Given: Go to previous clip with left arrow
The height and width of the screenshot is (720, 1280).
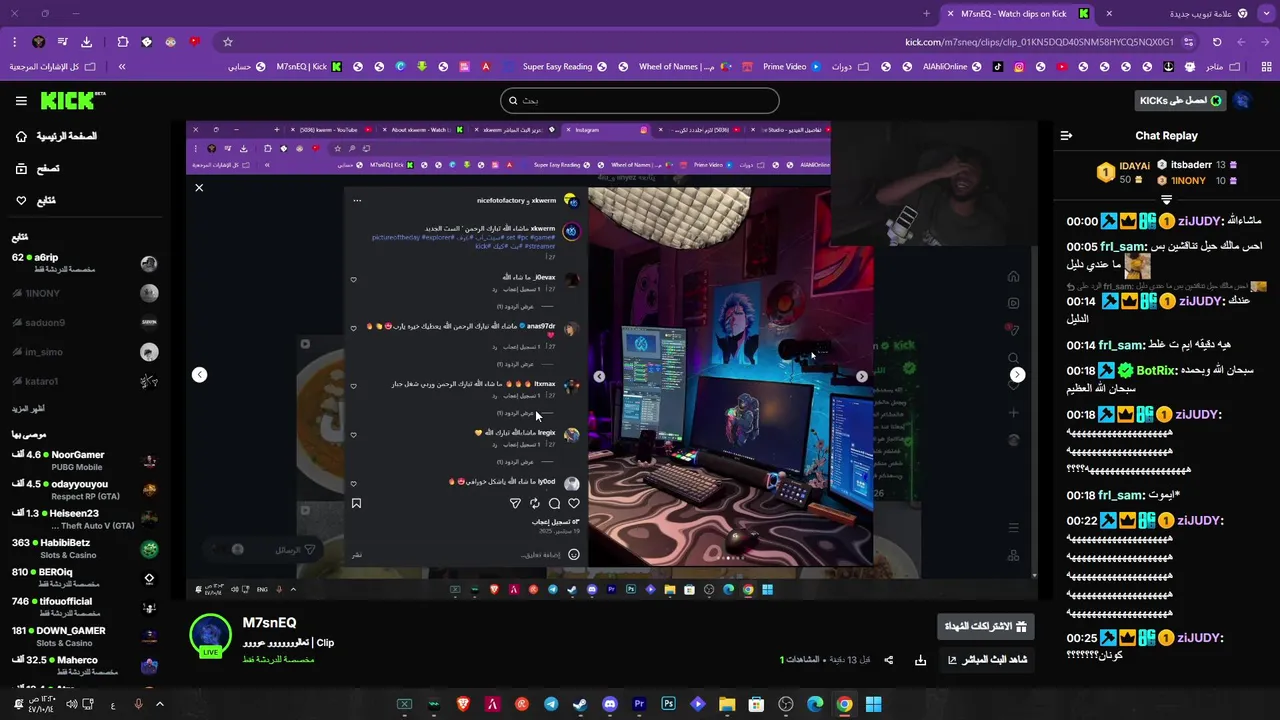Looking at the screenshot, I should point(199,374).
